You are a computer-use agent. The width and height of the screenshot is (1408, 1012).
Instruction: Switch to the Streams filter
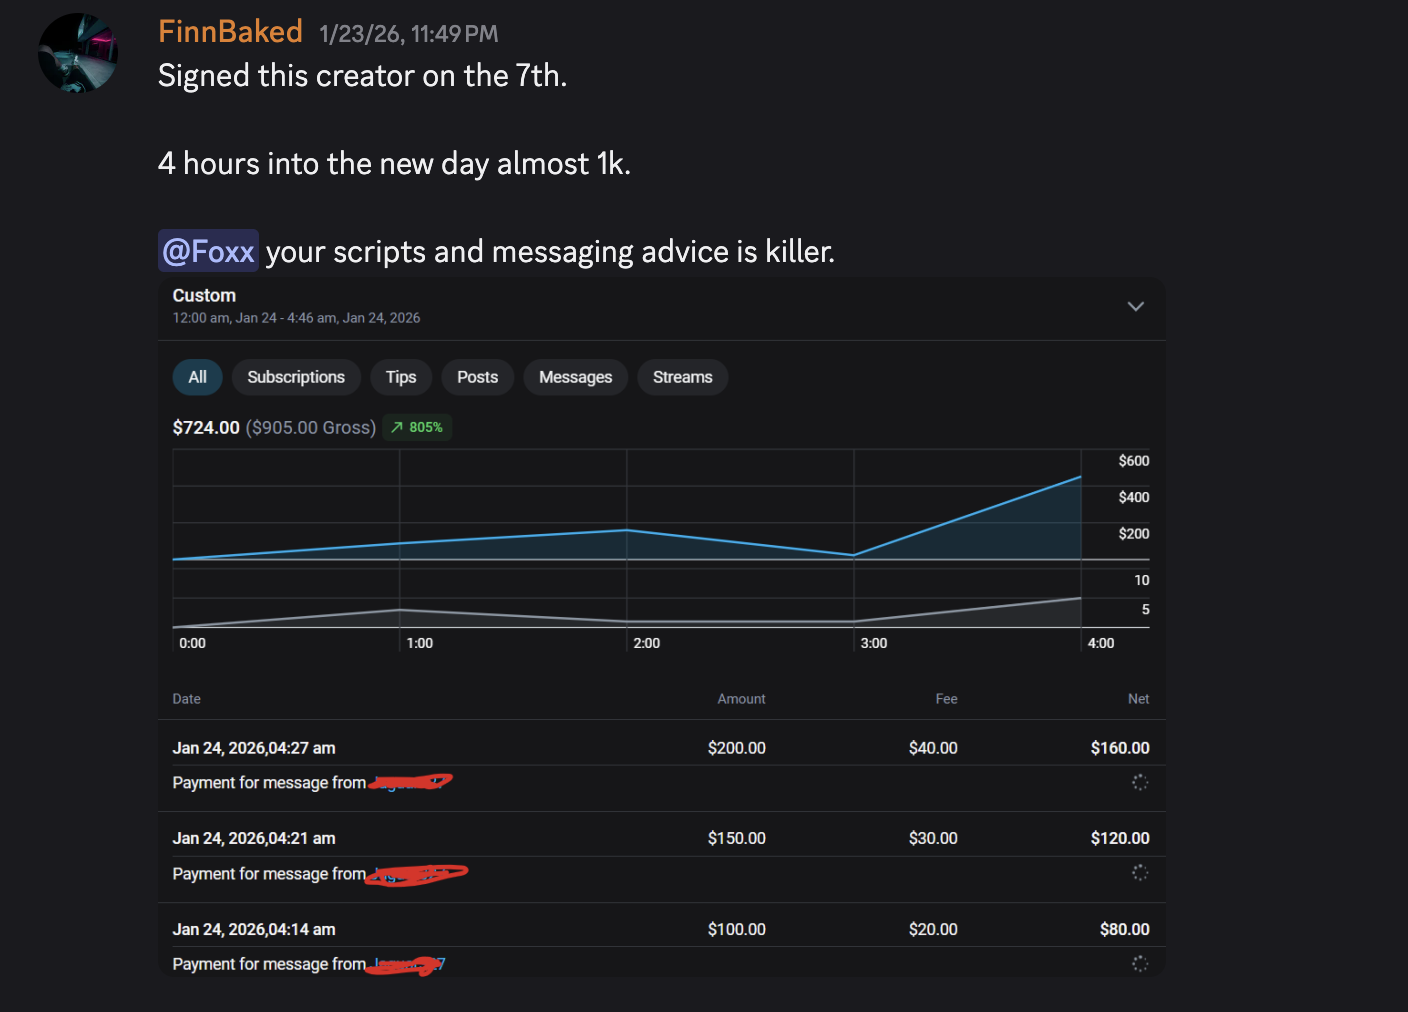[682, 377]
